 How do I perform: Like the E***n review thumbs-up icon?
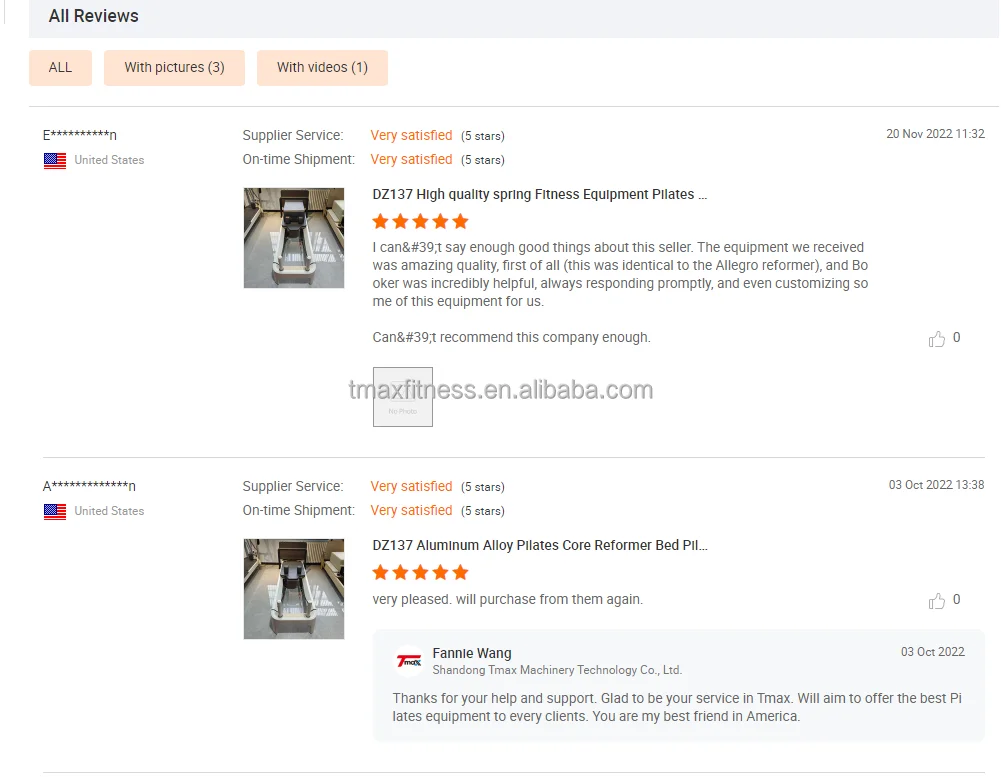coord(937,338)
